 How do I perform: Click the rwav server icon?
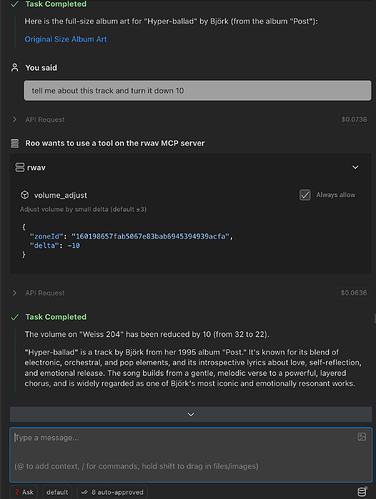(20, 167)
